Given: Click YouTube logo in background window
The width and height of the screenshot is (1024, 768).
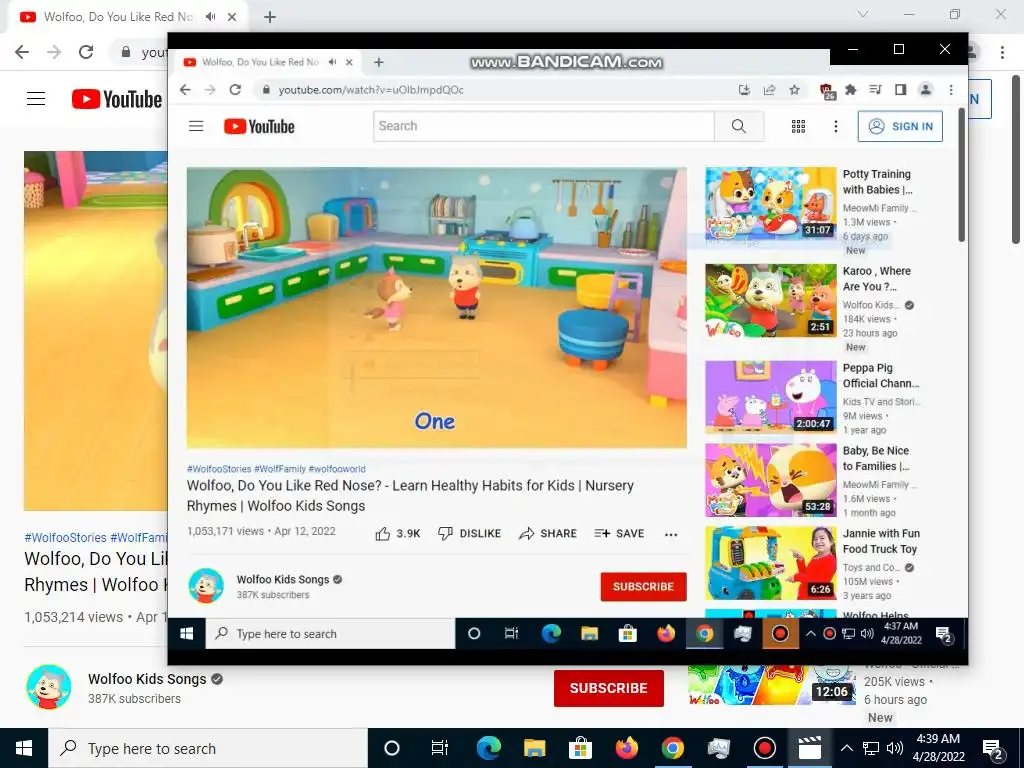Looking at the screenshot, I should [117, 99].
